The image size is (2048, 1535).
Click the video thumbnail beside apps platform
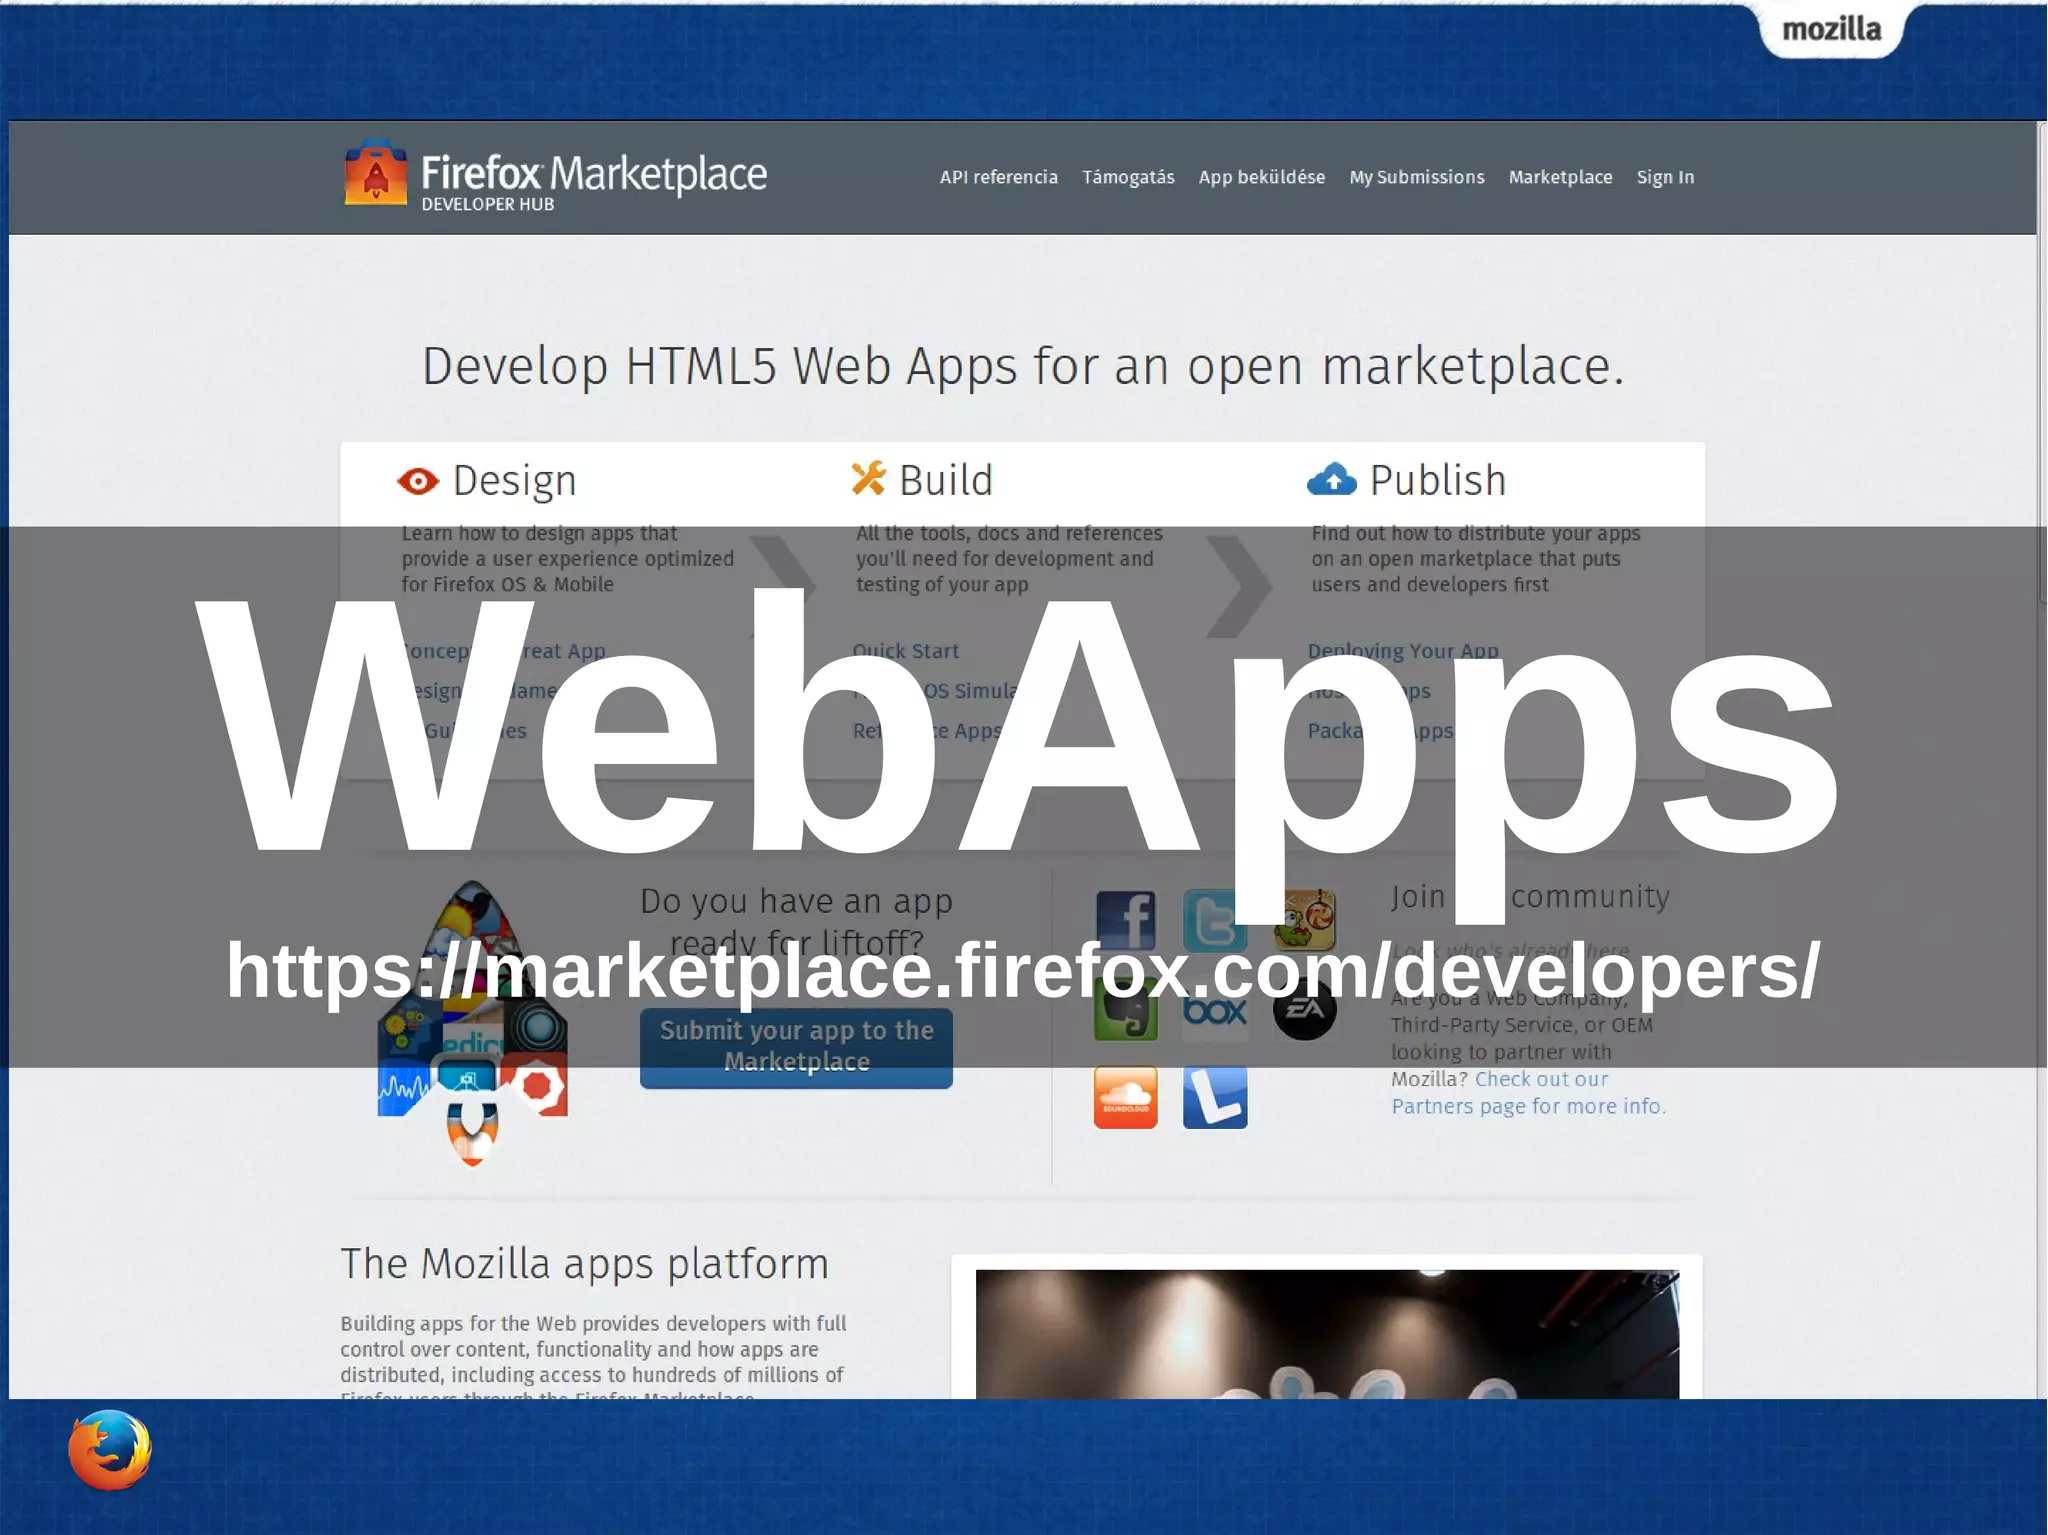coord(1327,1334)
